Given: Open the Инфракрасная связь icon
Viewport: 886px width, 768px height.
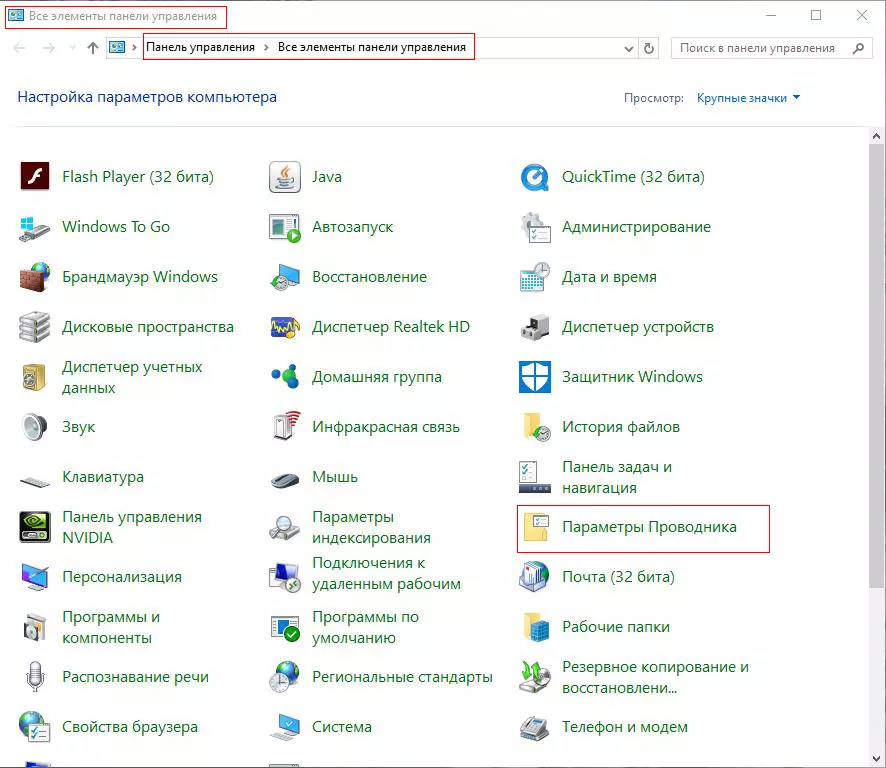Looking at the screenshot, I should [285, 427].
